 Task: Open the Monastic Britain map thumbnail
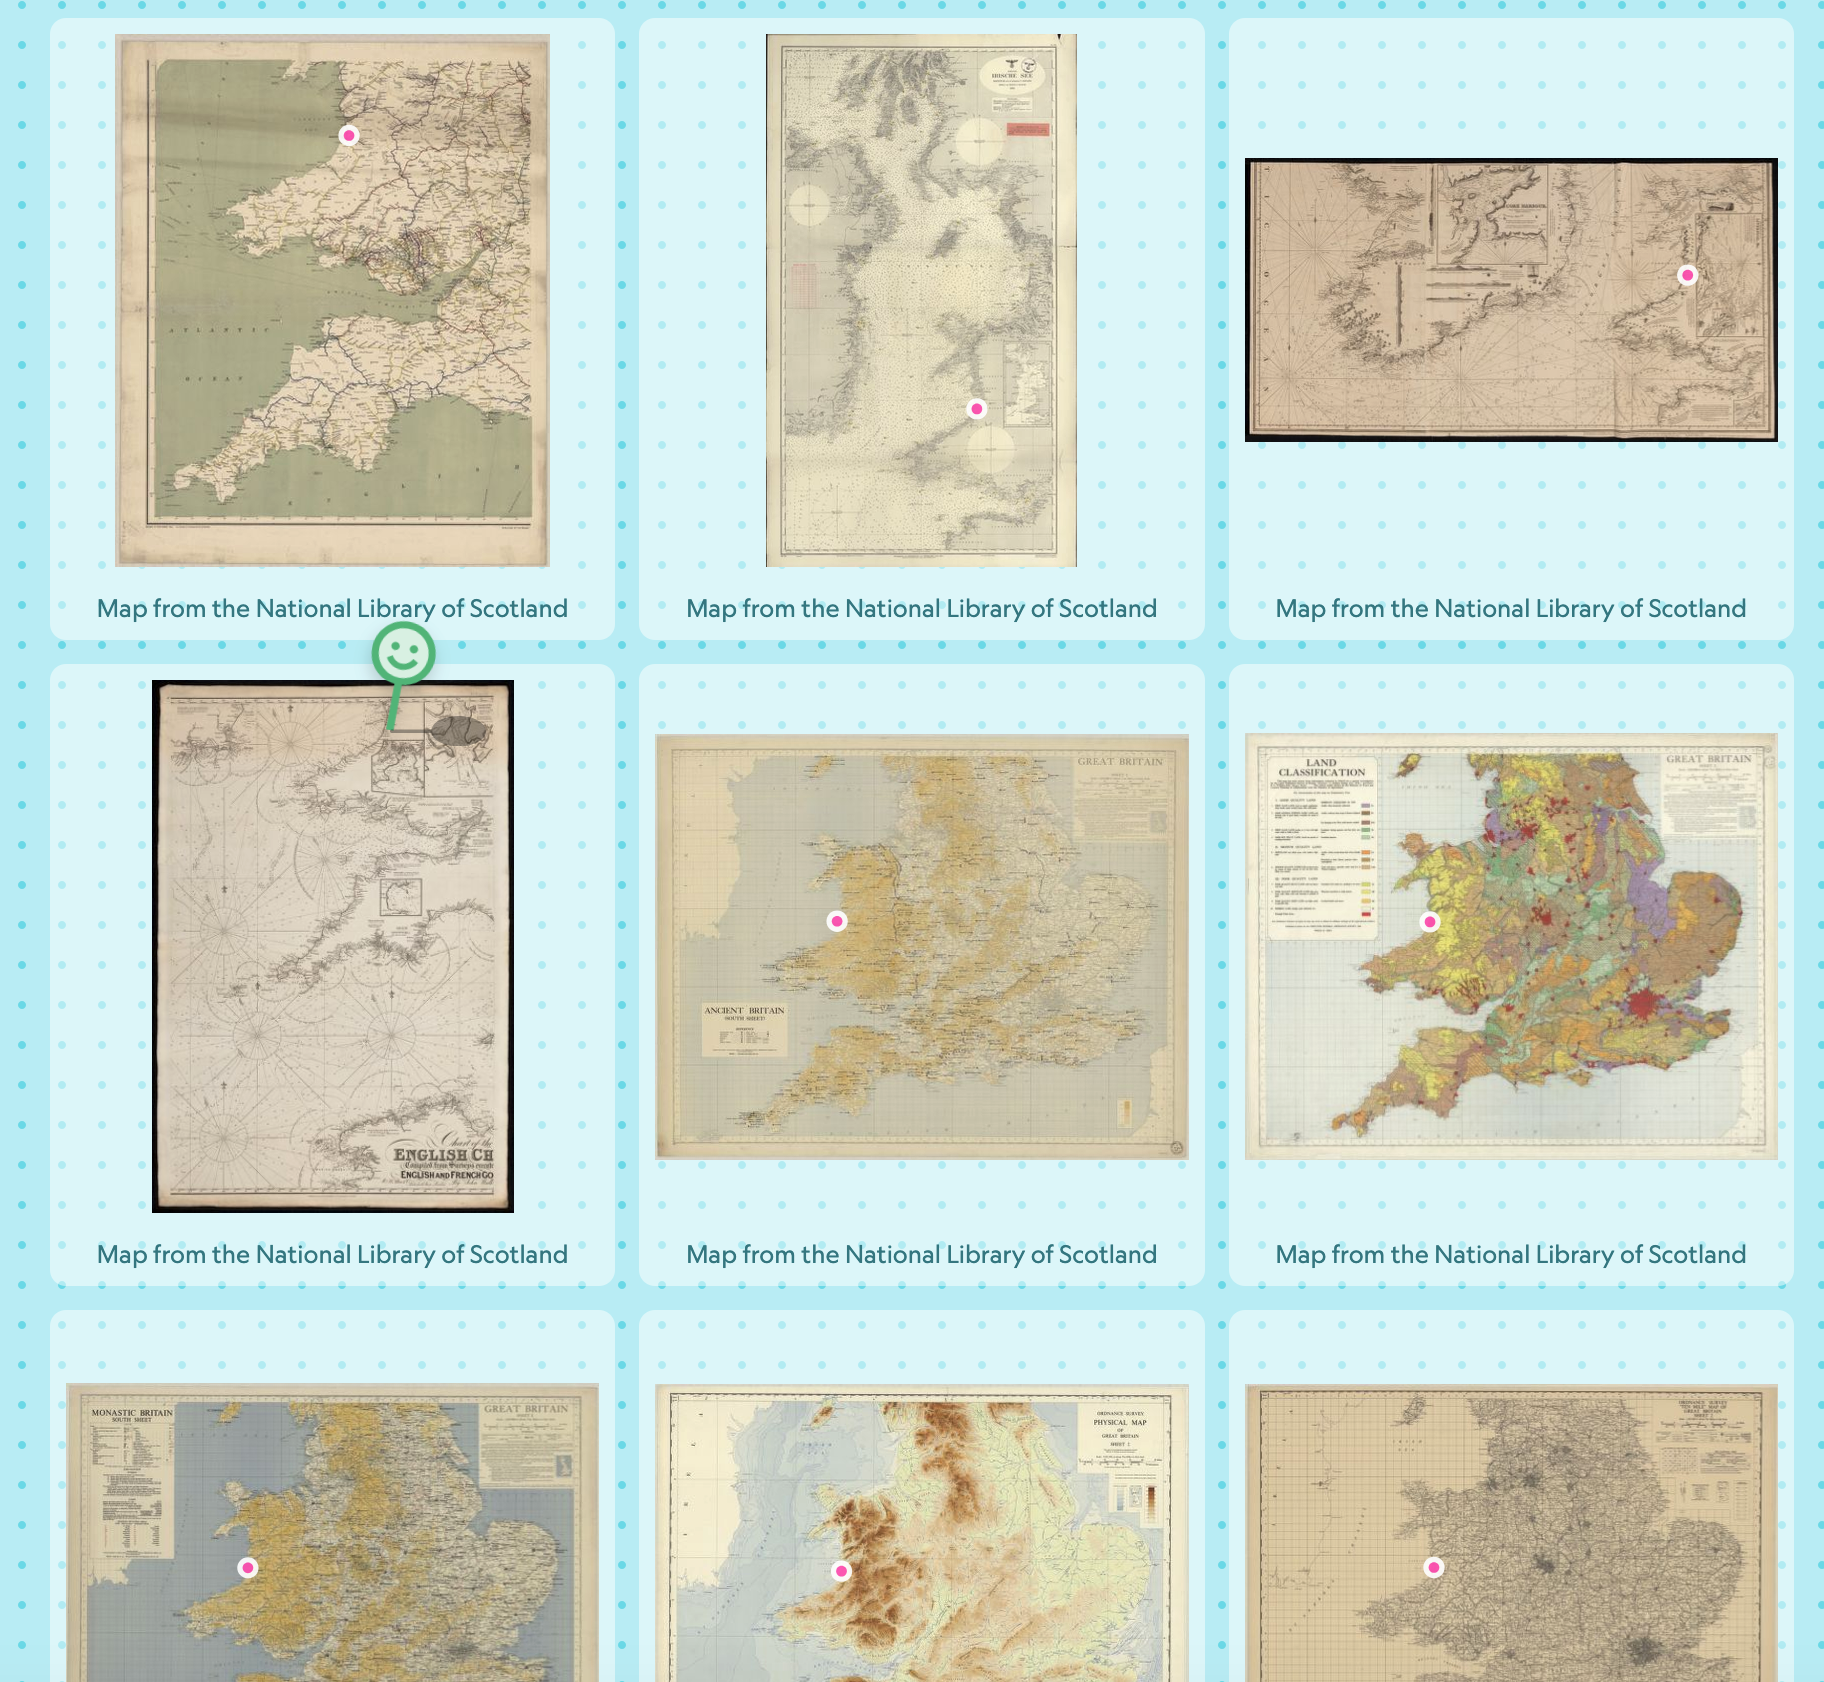332,1533
